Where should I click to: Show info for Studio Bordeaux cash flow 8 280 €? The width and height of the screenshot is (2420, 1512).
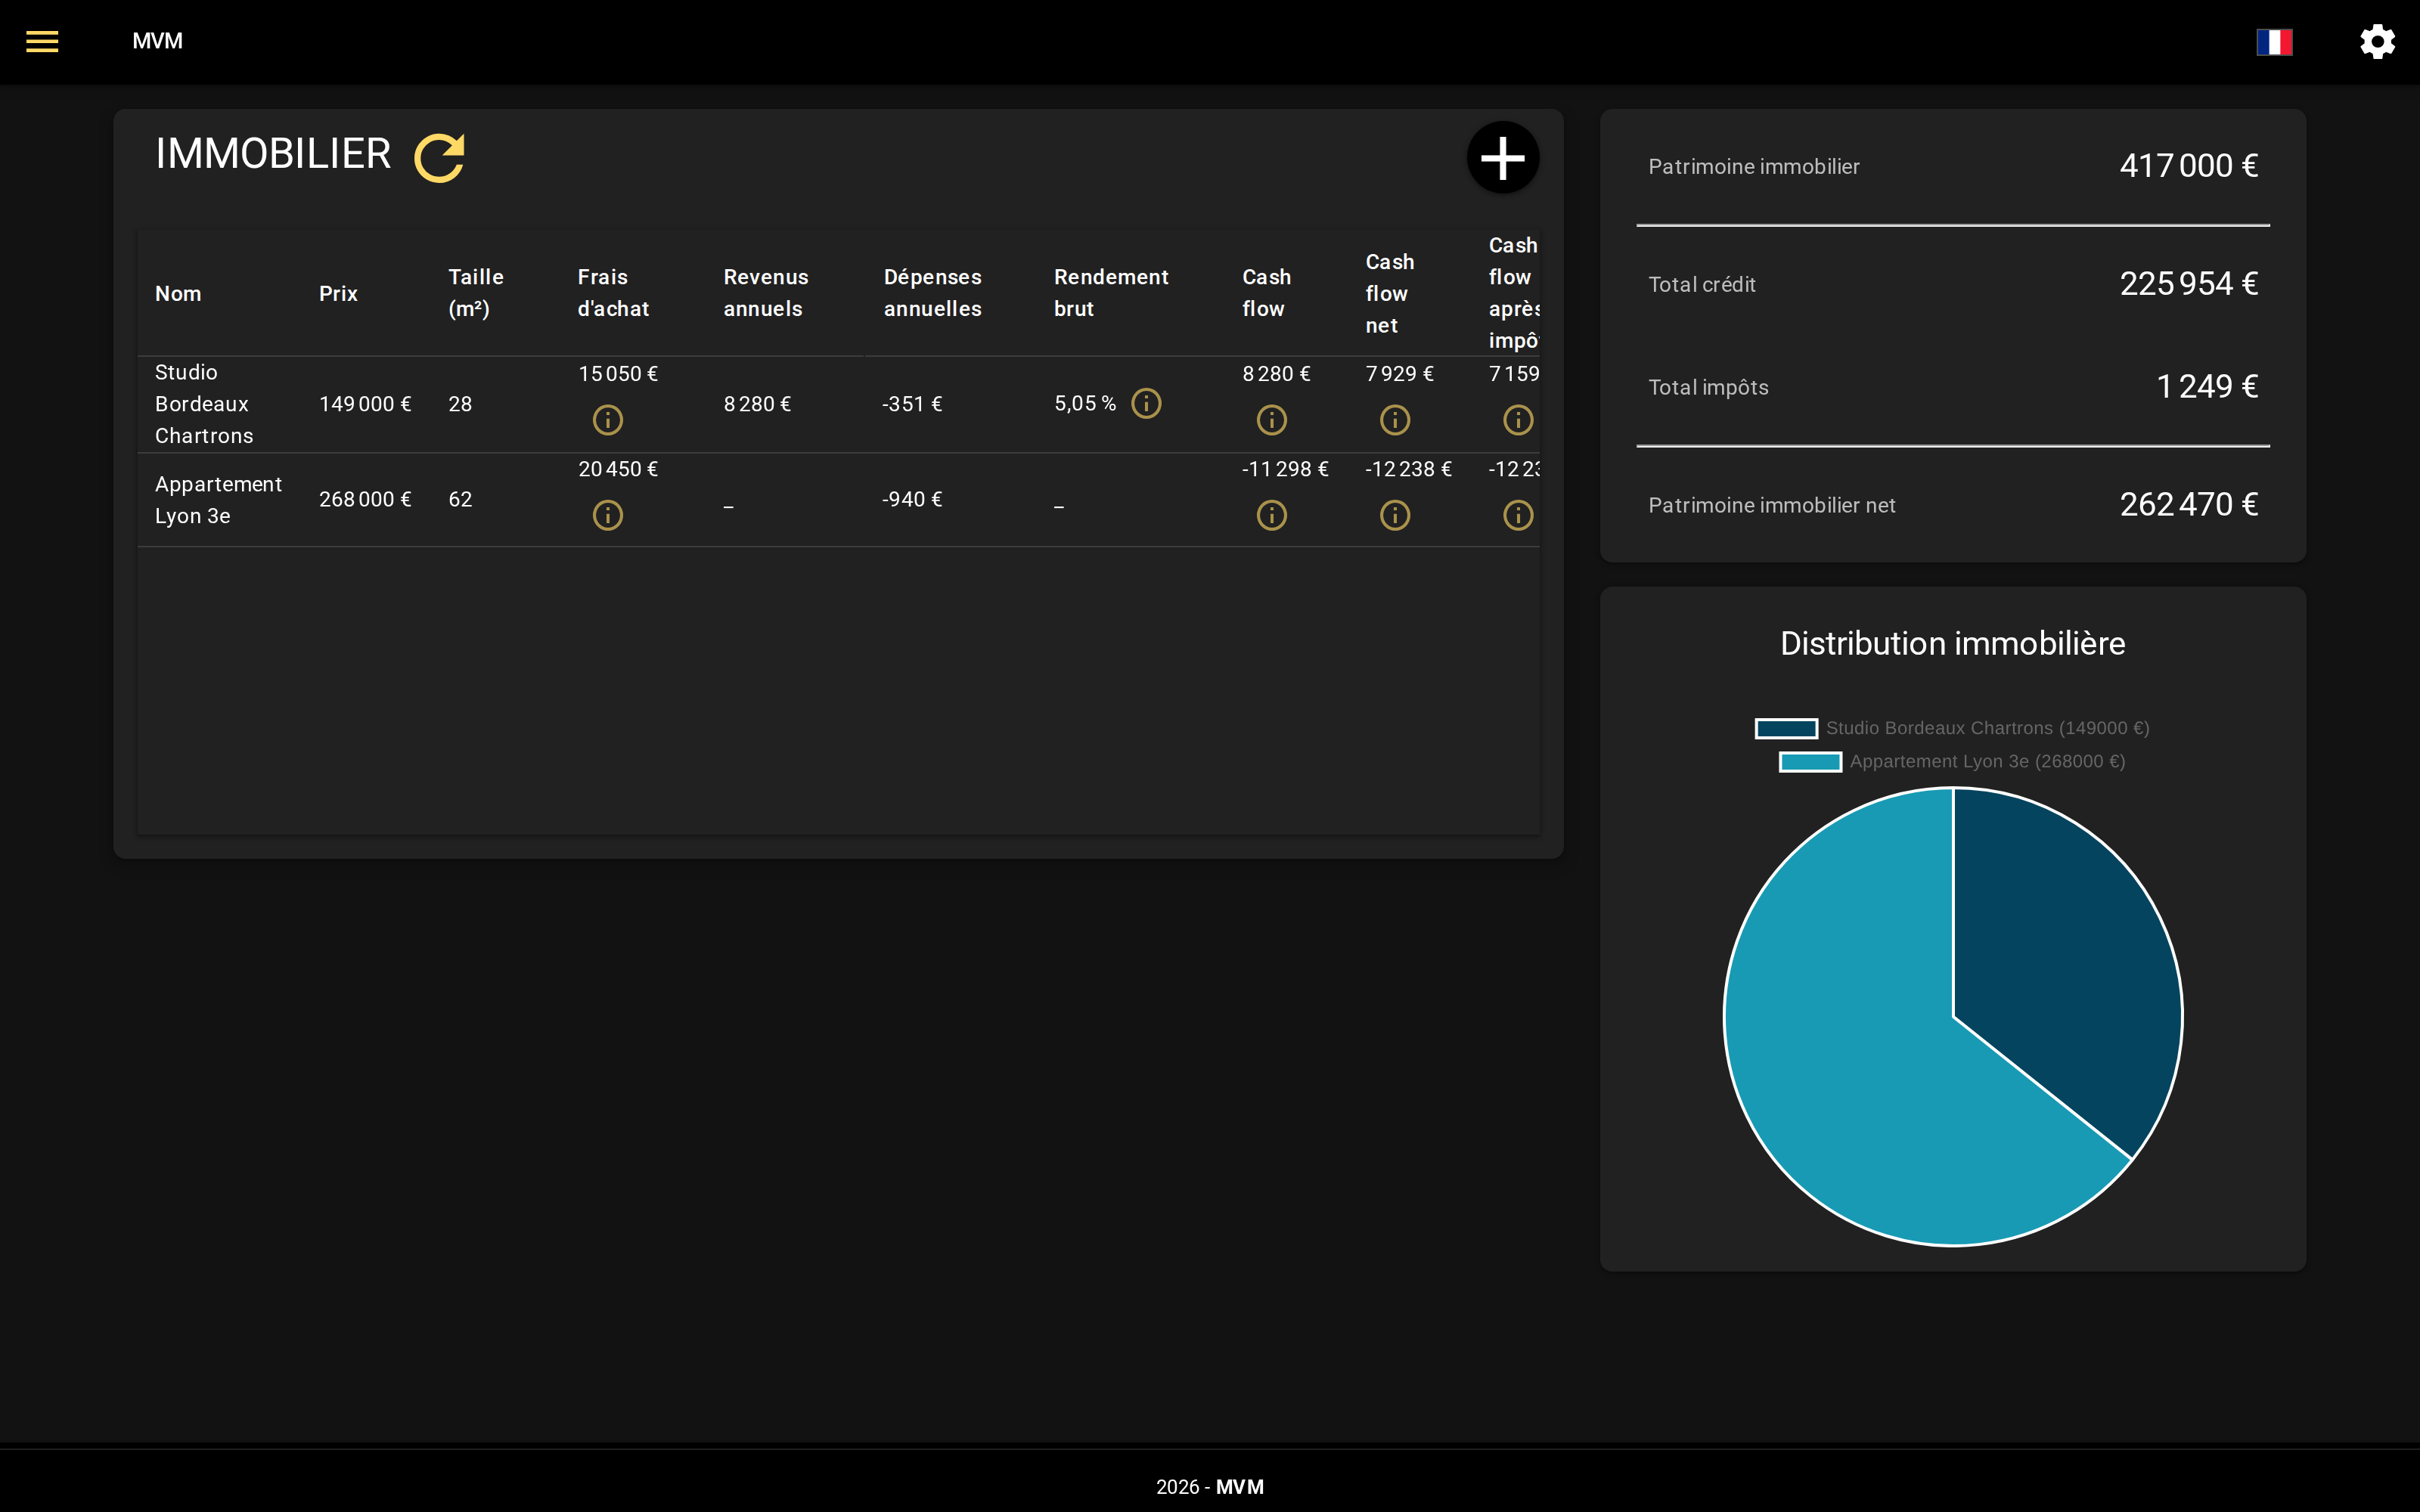coord(1271,419)
